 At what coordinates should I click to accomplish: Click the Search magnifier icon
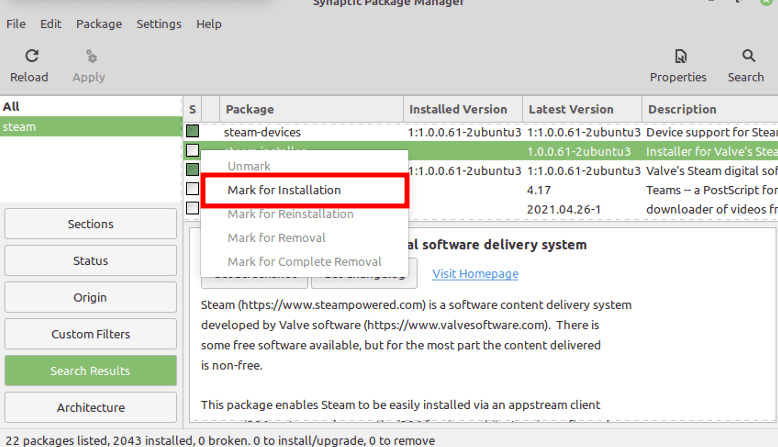pos(748,56)
